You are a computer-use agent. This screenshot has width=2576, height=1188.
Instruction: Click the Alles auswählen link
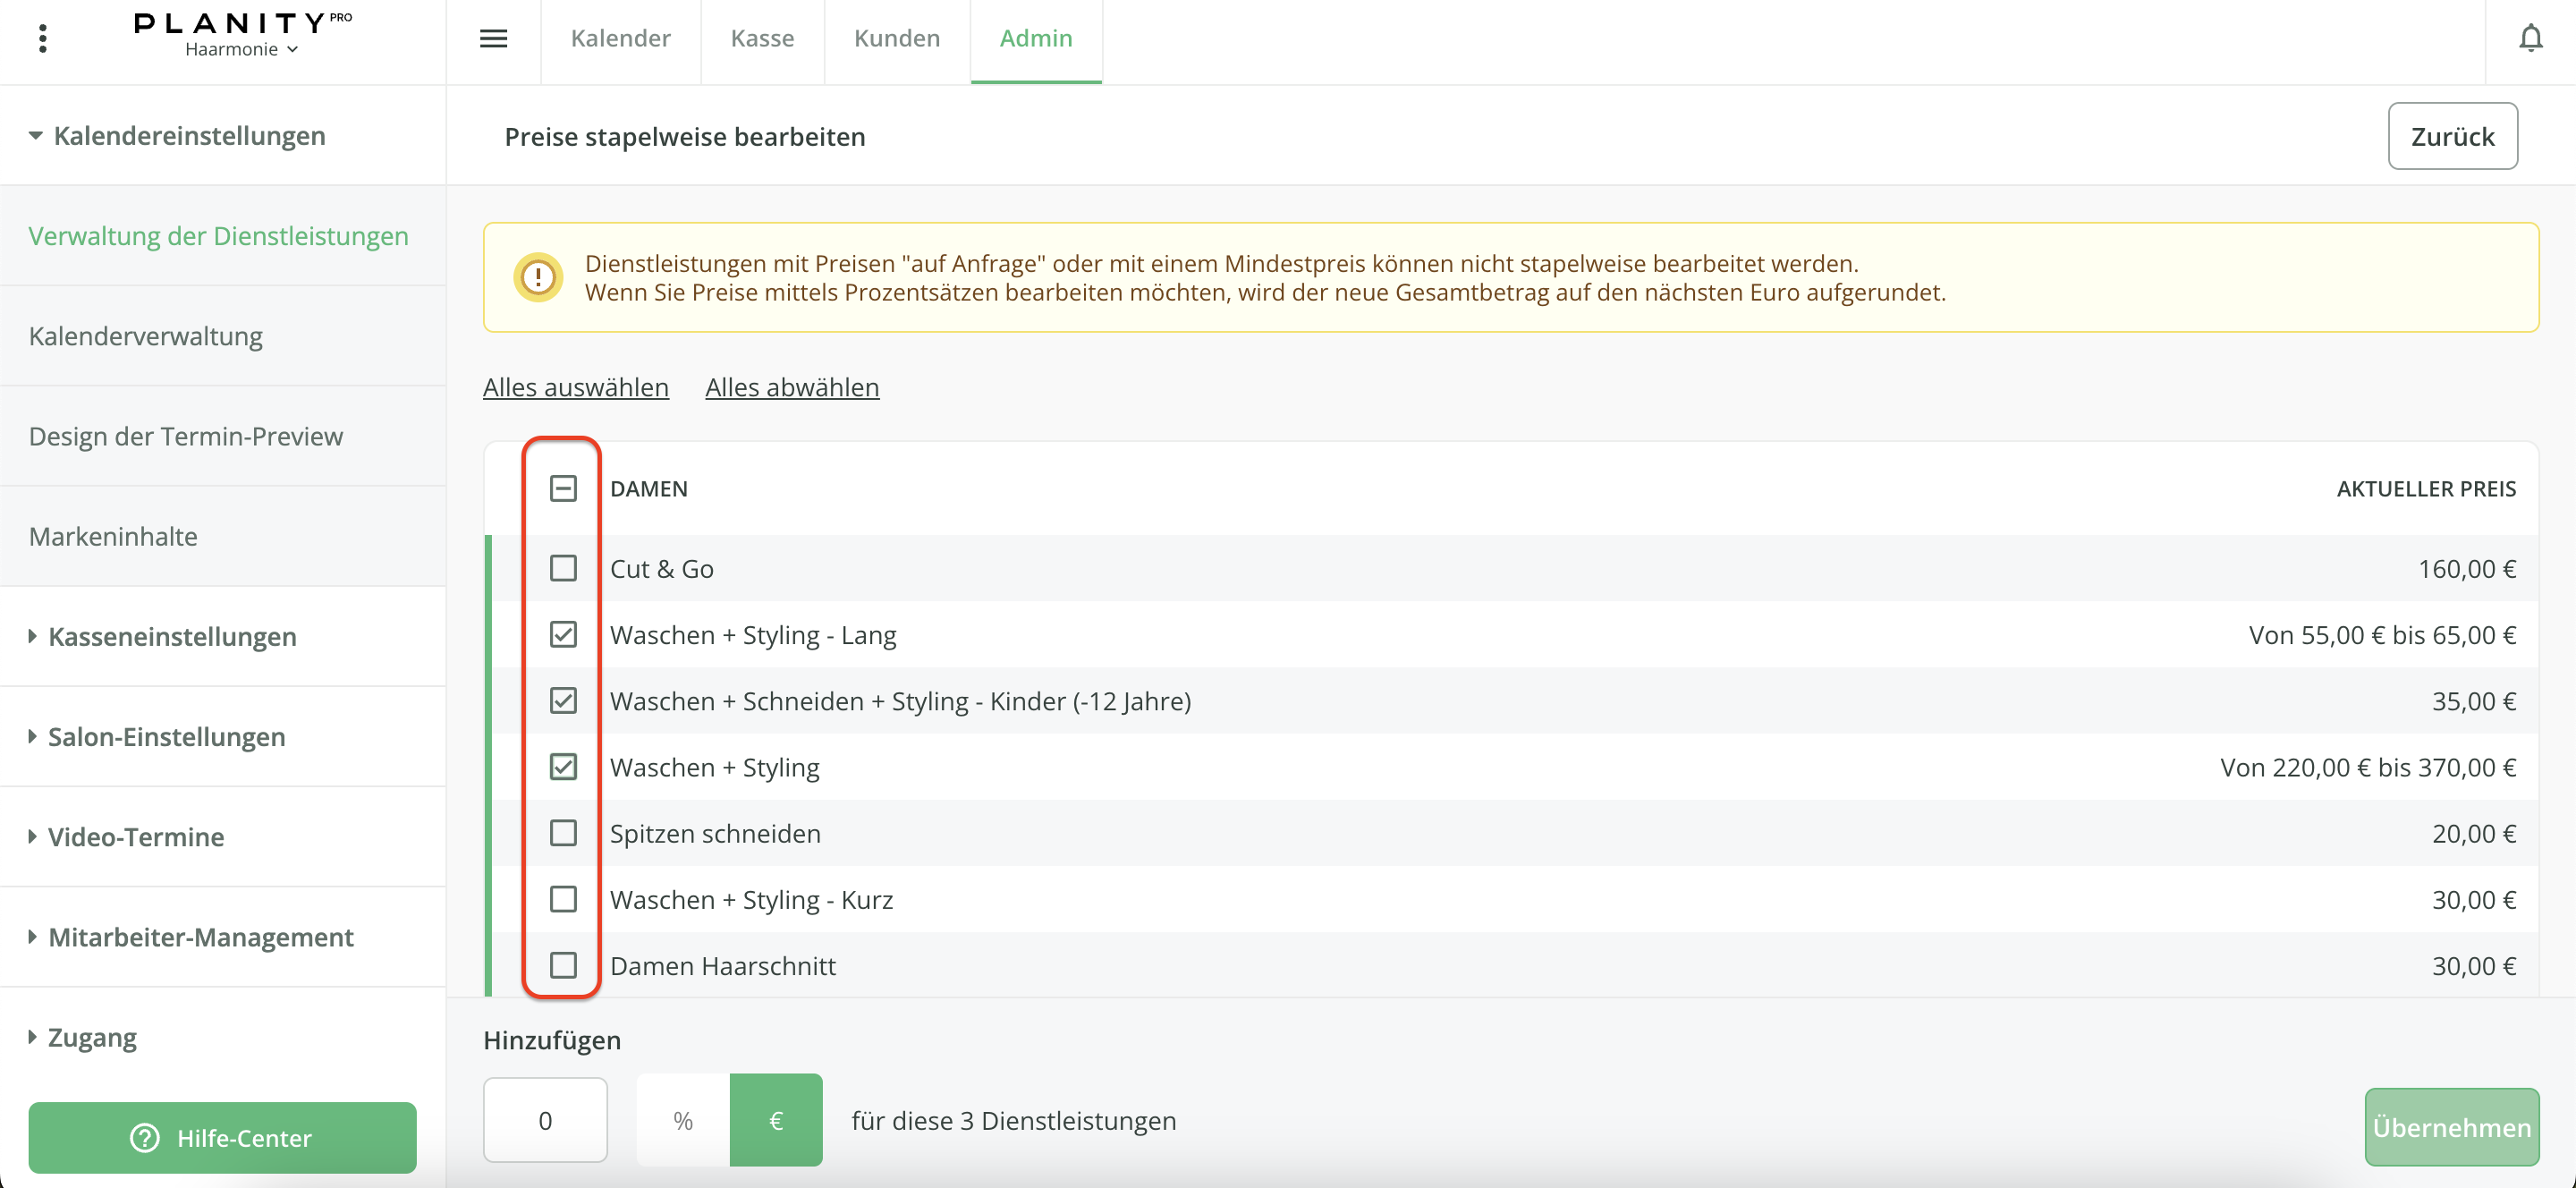575,387
